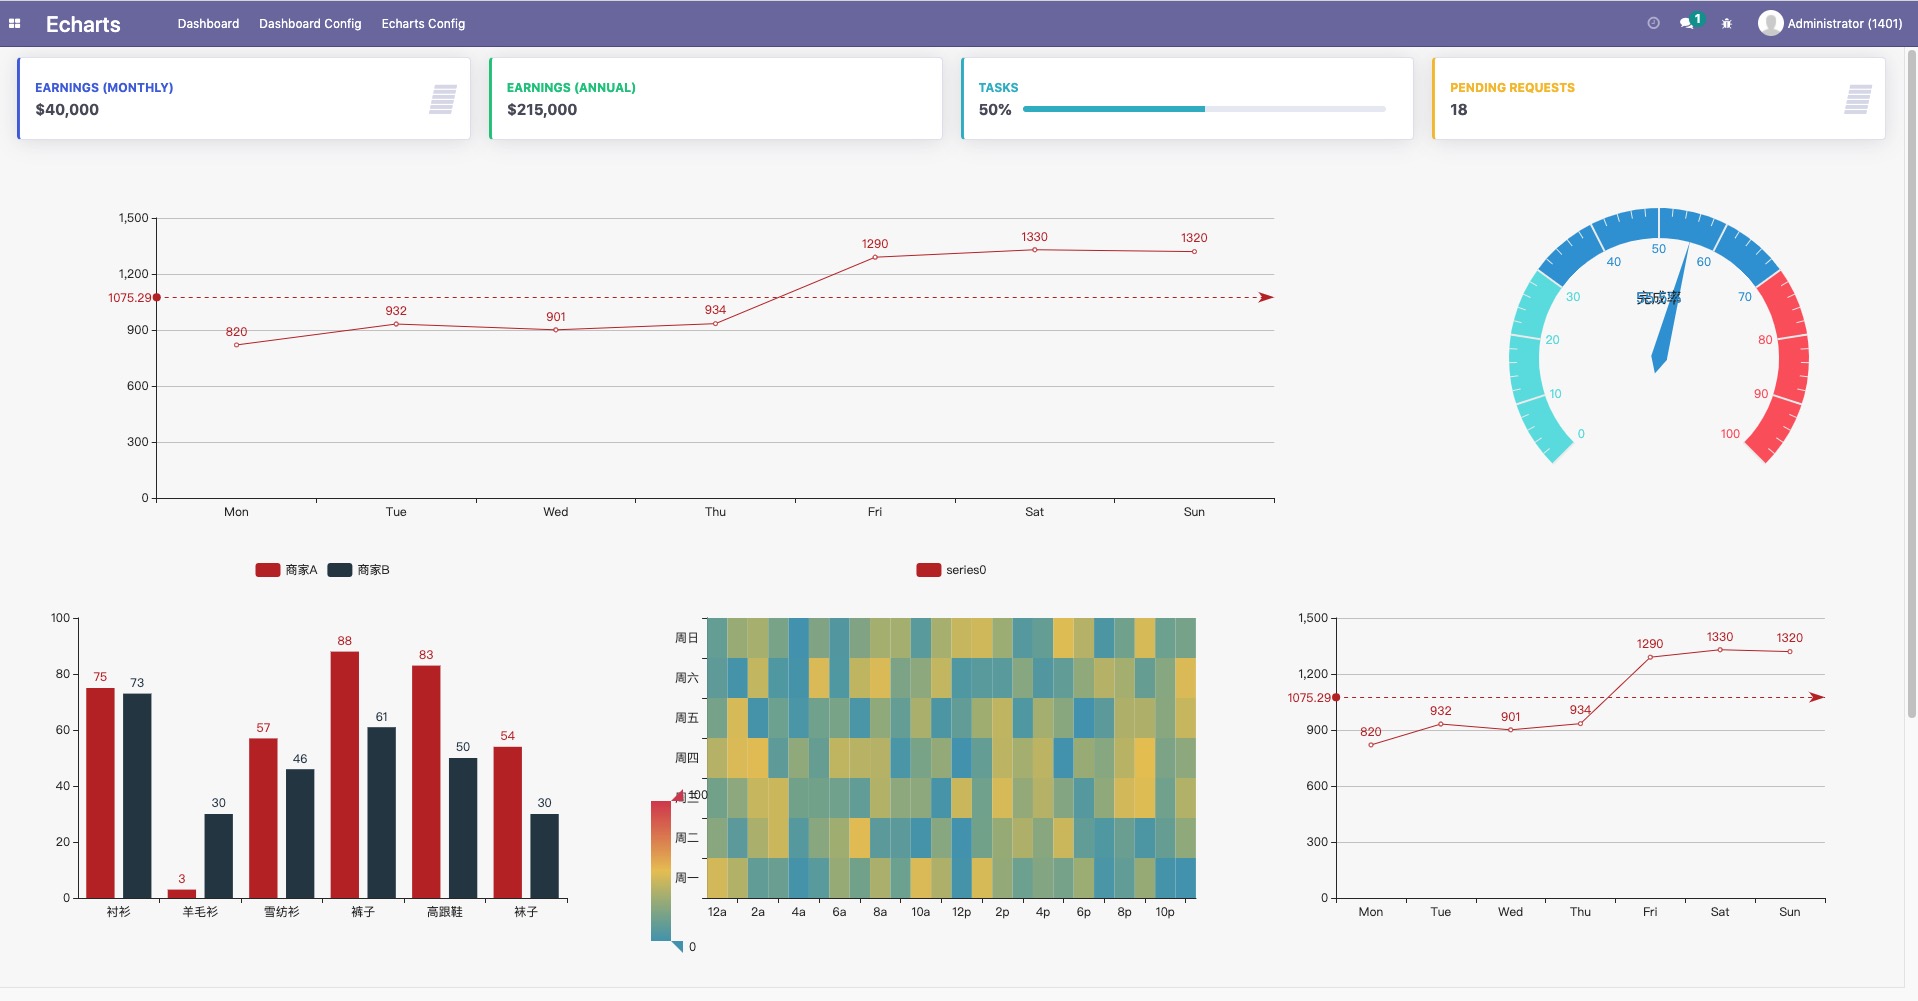Image resolution: width=1918 pixels, height=1001 pixels.
Task: Open the conversations chat icon with badge
Action: [1690, 22]
